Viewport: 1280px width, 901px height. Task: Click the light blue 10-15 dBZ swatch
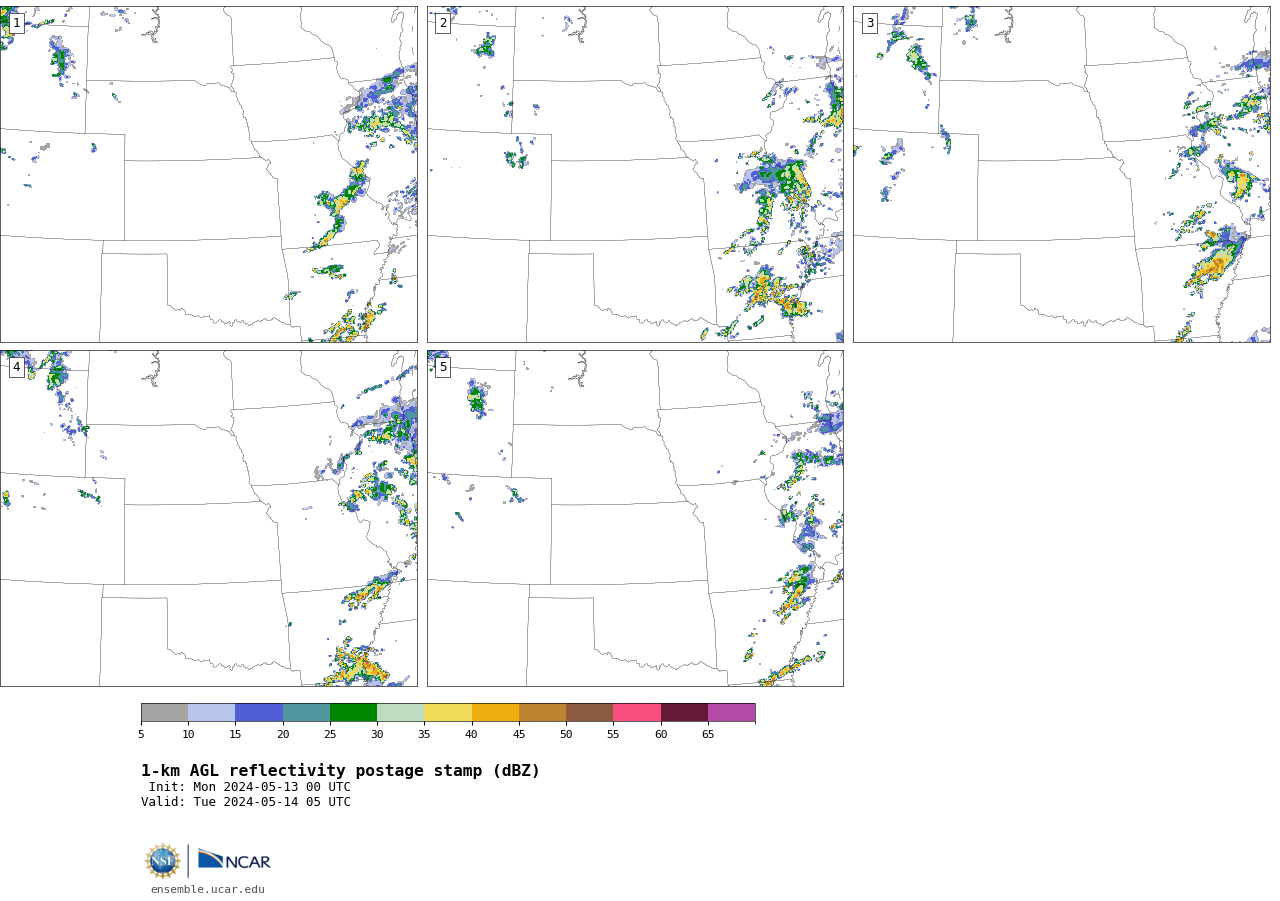[211, 712]
